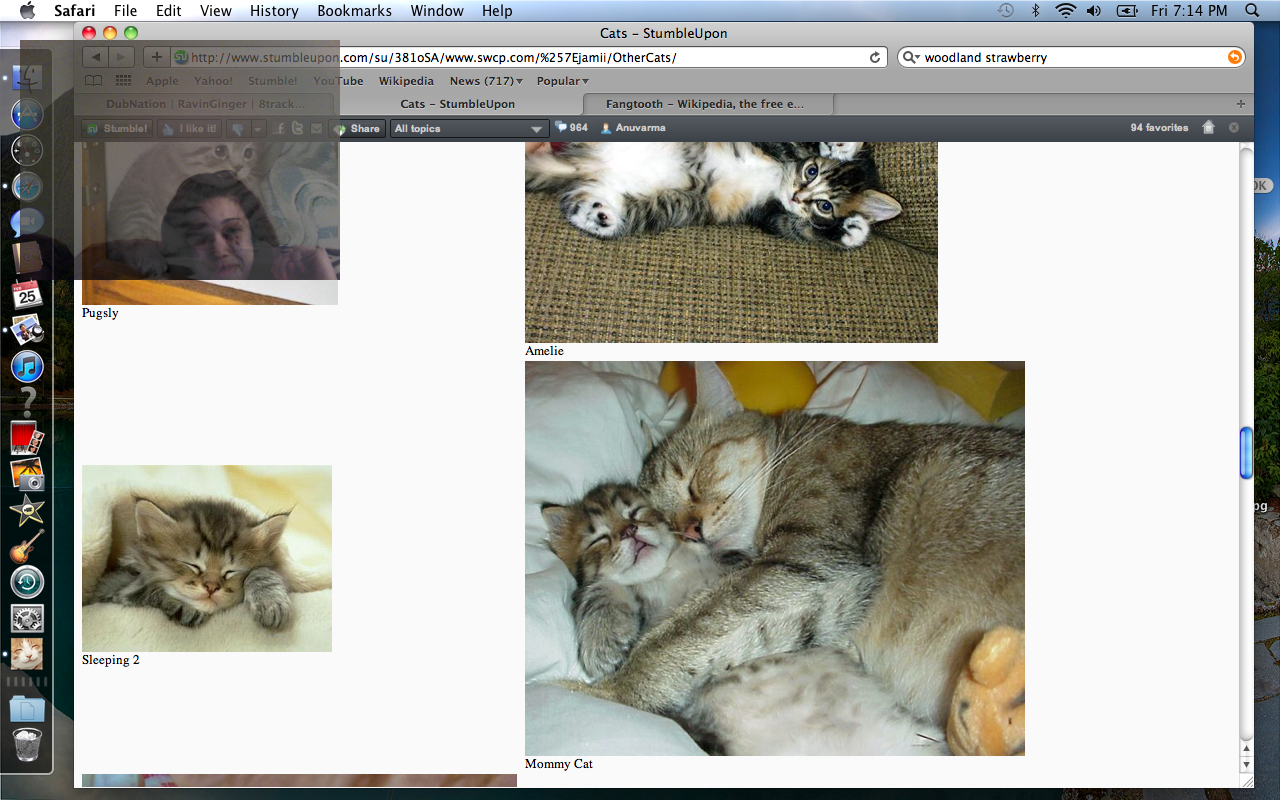The height and width of the screenshot is (800, 1280).
Task: Open the Wikipedia bookmark link
Action: tap(406, 81)
